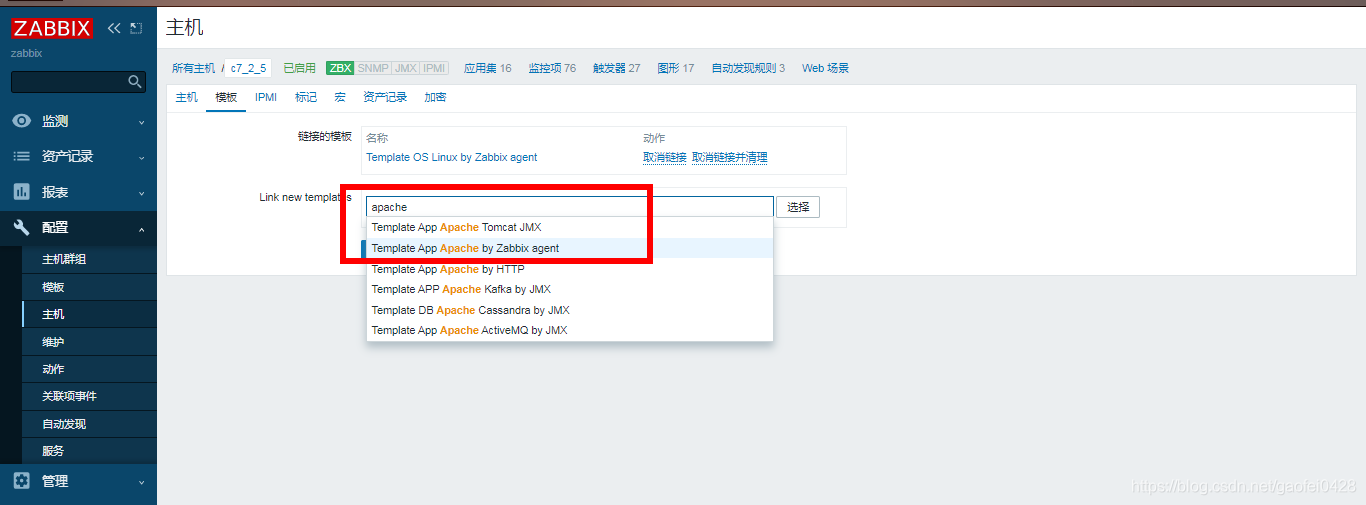The image size is (1366, 505).
Task: Click the template search field containing apache
Action: pos(570,207)
